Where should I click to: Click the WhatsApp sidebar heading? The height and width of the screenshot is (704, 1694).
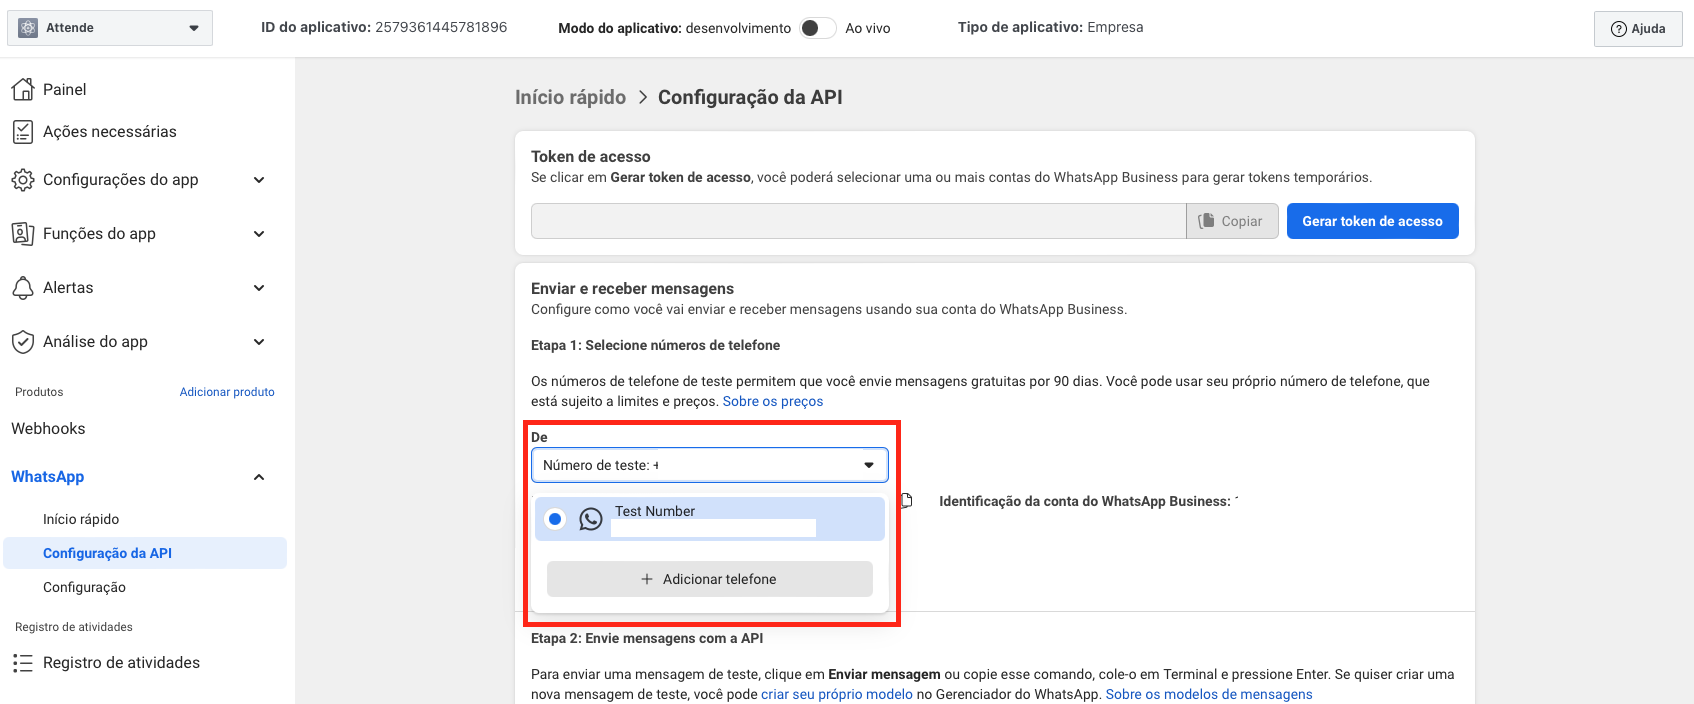[x=47, y=477]
